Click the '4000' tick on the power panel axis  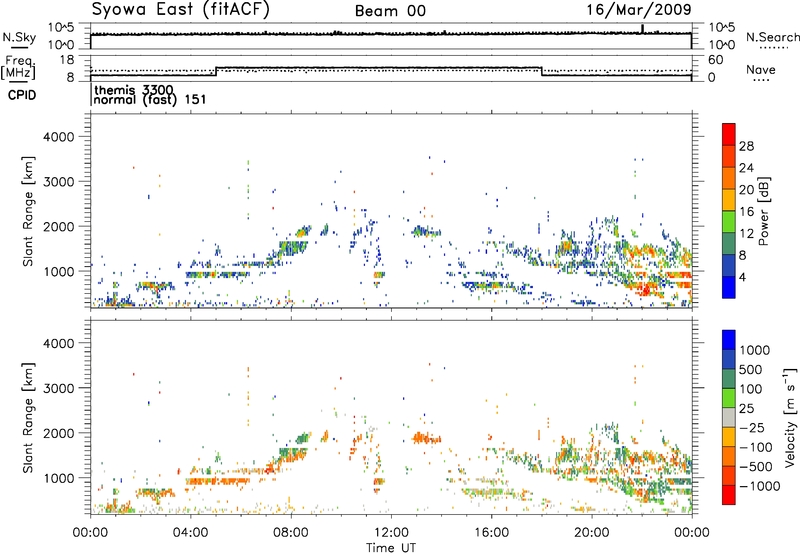[x=59, y=137]
